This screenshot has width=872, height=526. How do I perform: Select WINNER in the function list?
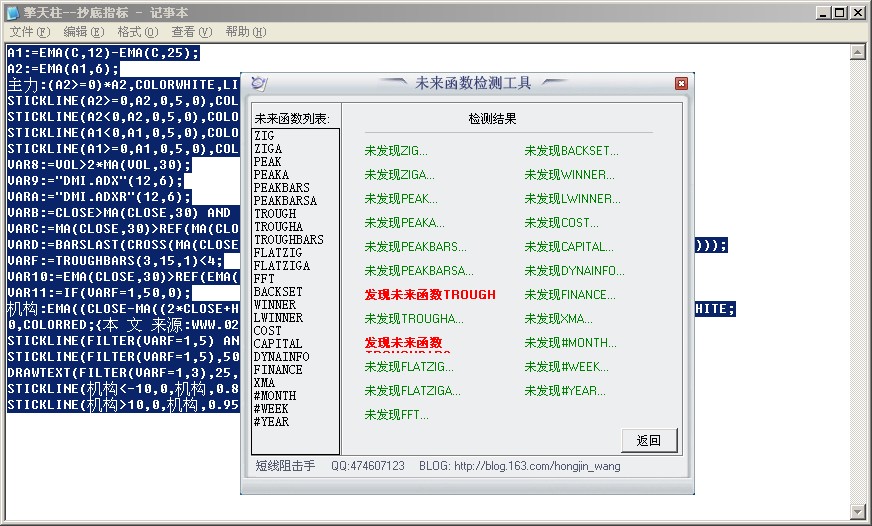pos(275,305)
